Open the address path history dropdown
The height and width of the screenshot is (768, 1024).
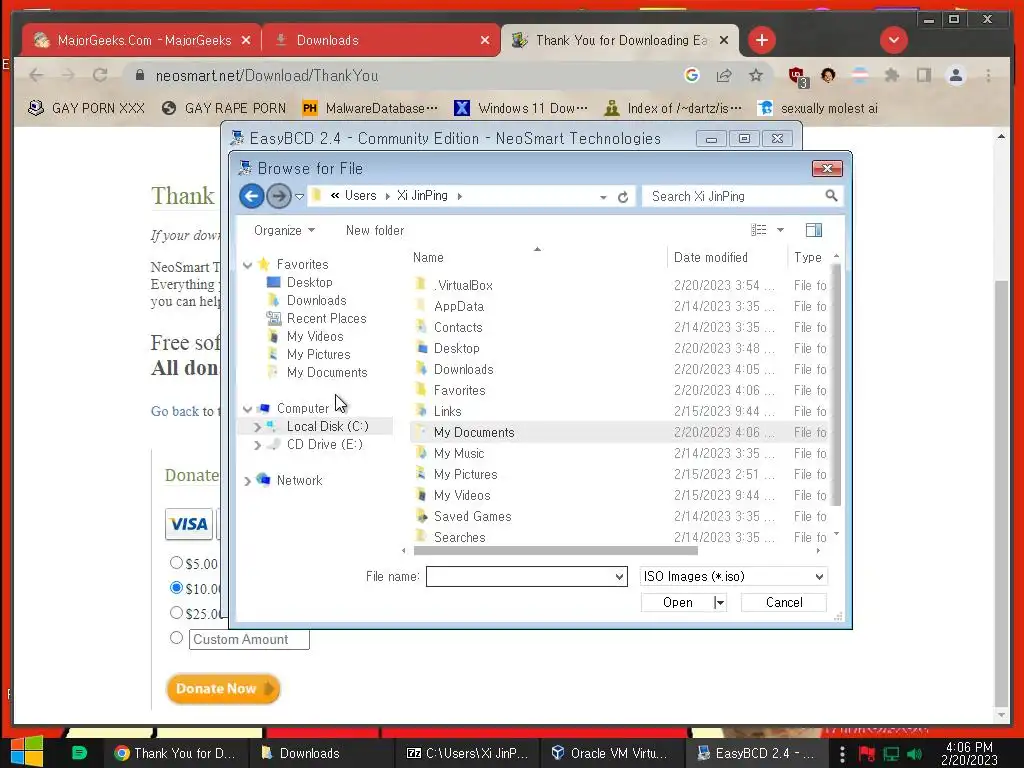(603, 197)
